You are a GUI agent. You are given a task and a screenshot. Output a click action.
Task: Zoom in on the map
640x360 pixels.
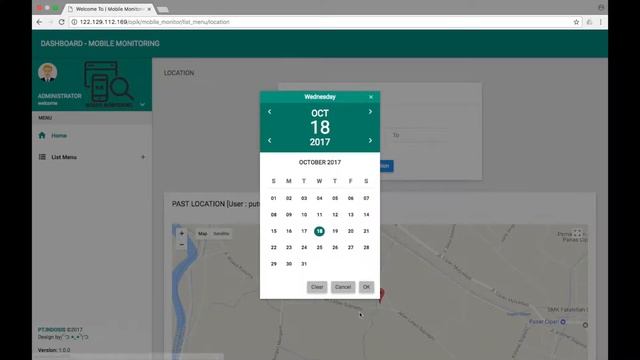point(182,233)
